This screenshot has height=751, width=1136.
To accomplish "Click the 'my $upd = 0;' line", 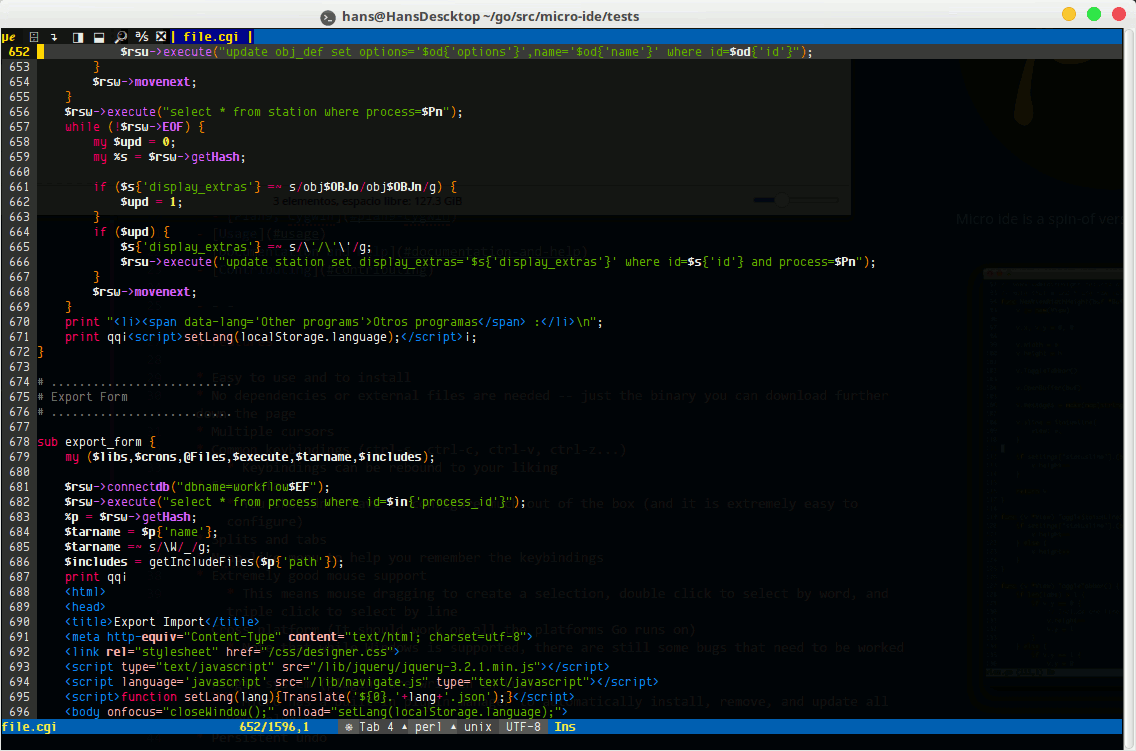I will coord(134,142).
